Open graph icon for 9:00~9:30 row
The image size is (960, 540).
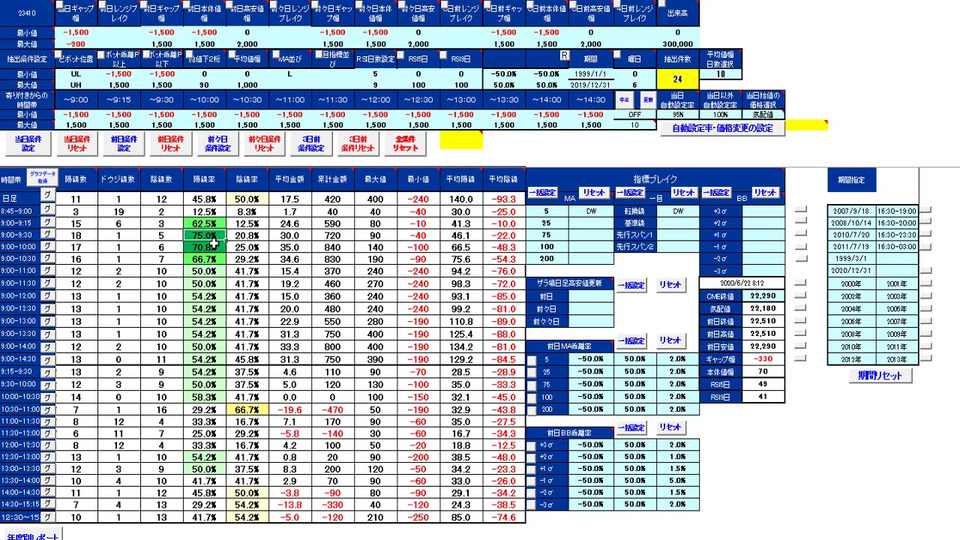point(47,234)
